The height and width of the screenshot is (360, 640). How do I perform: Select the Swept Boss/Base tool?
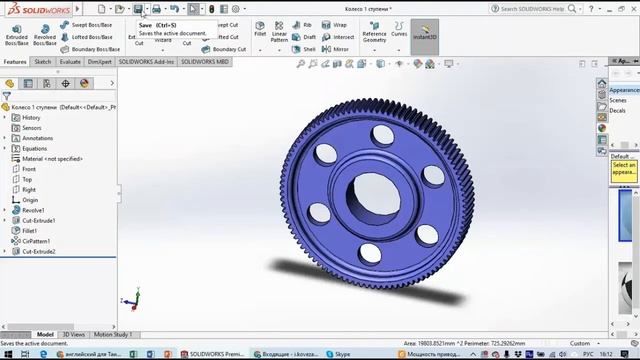[86, 25]
